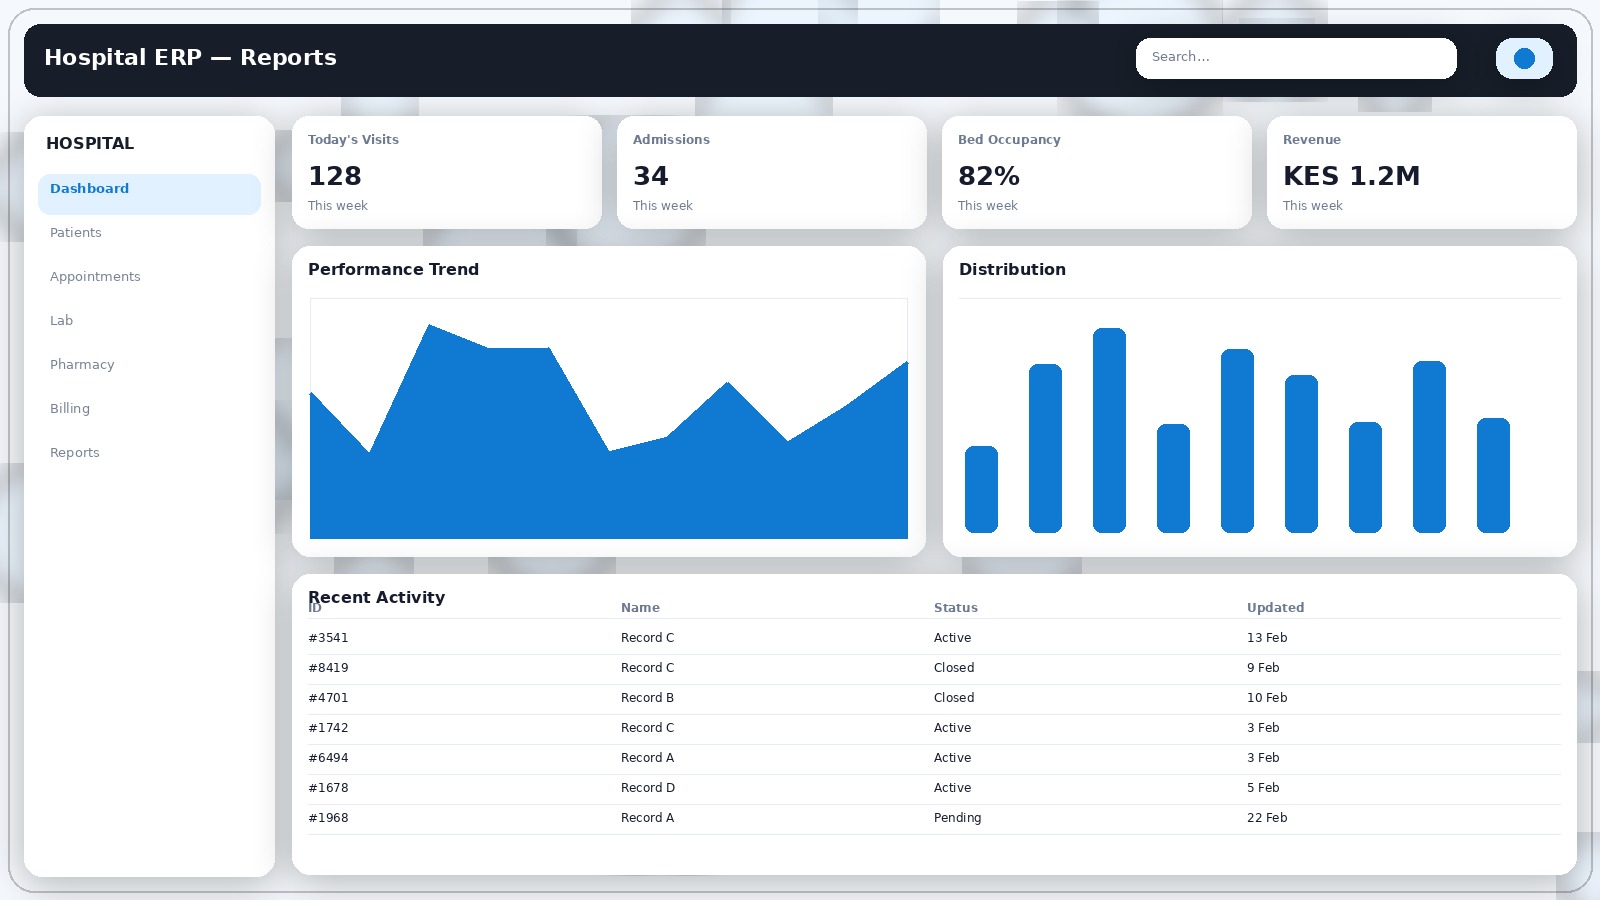The image size is (1600, 900).
Task: Go to Appointments in sidebar
Action: [95, 277]
